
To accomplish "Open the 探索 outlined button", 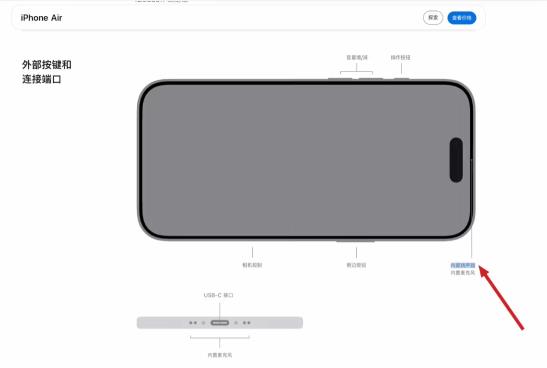I will (x=433, y=18).
